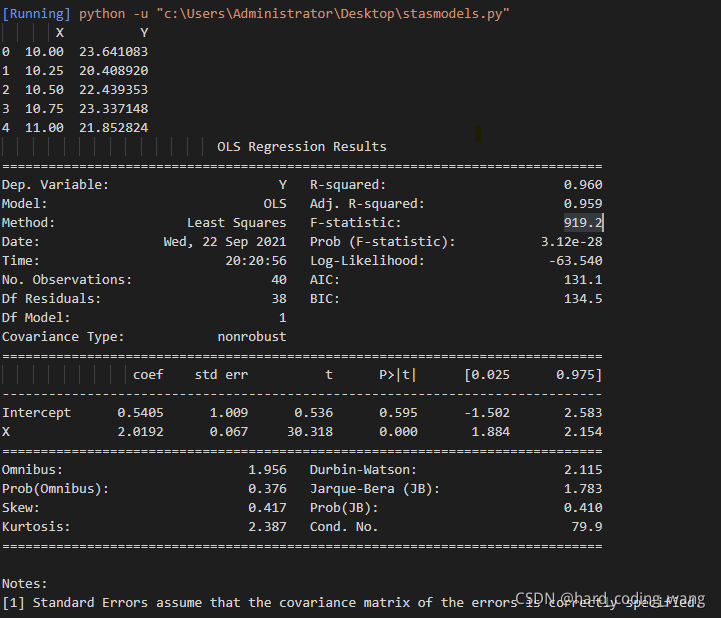Viewport: 721px width, 618px height.
Task: Click Intercept upper bound 2.583
Action: (x=583, y=412)
